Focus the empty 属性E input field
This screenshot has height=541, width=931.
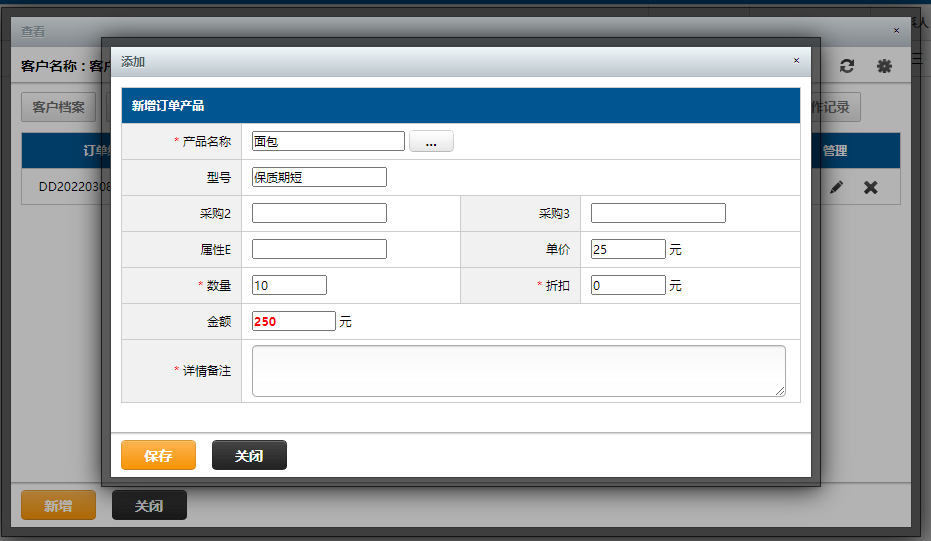(x=319, y=249)
